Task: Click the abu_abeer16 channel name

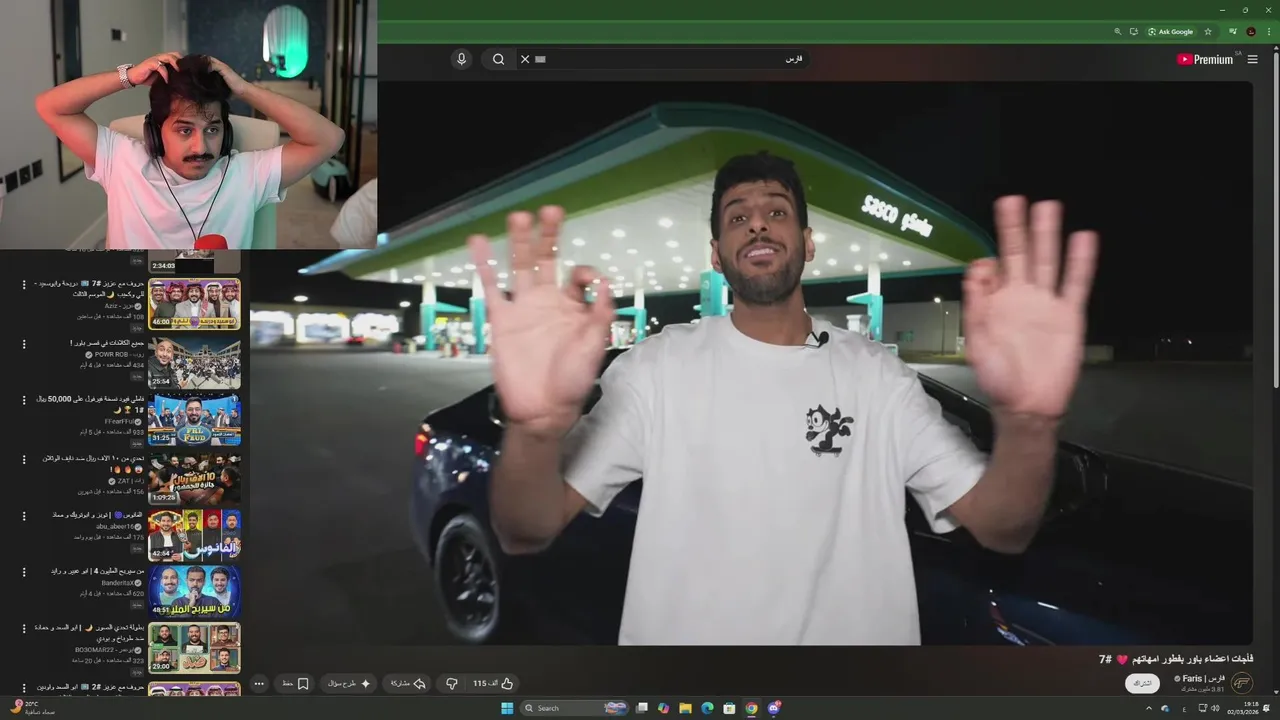Action: pos(114,526)
